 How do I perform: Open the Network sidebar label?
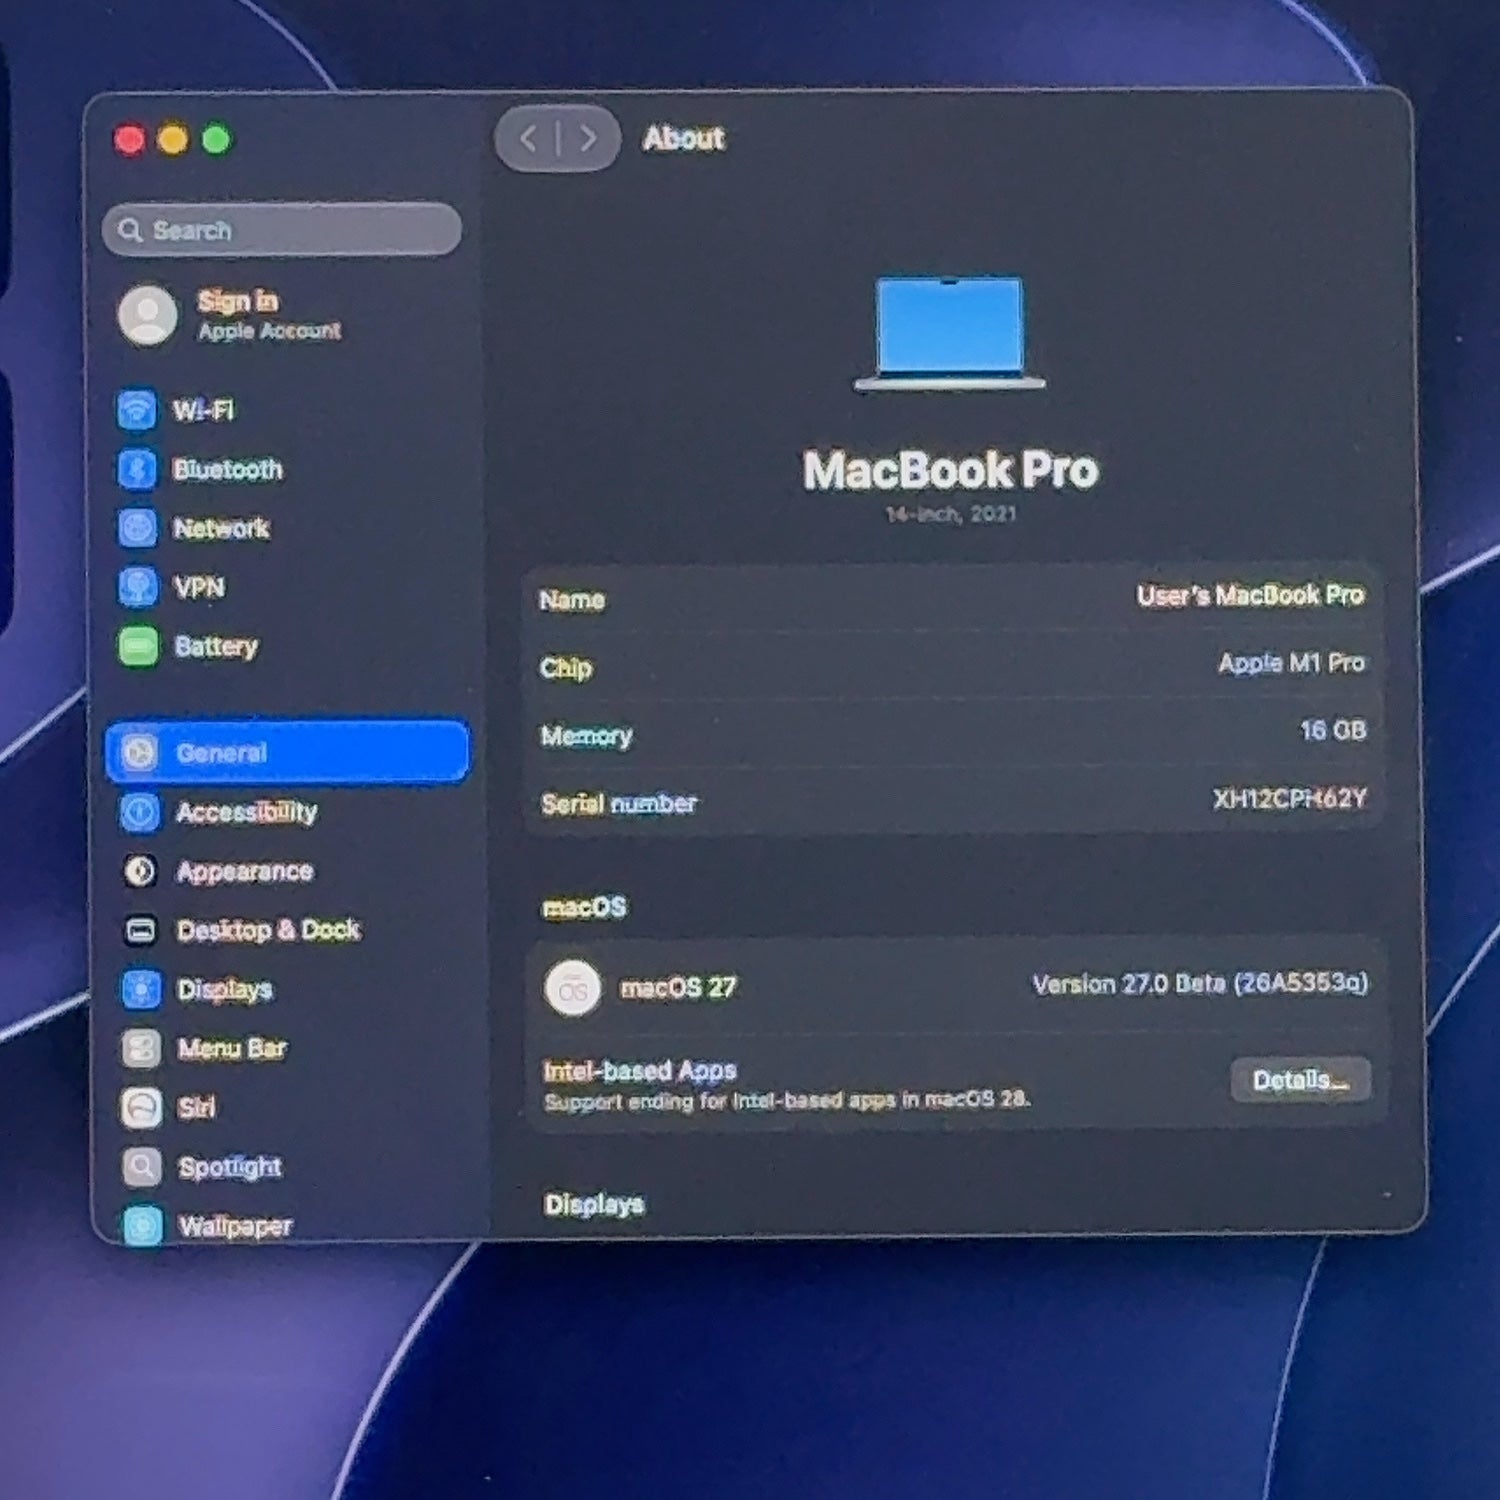[x=222, y=528]
